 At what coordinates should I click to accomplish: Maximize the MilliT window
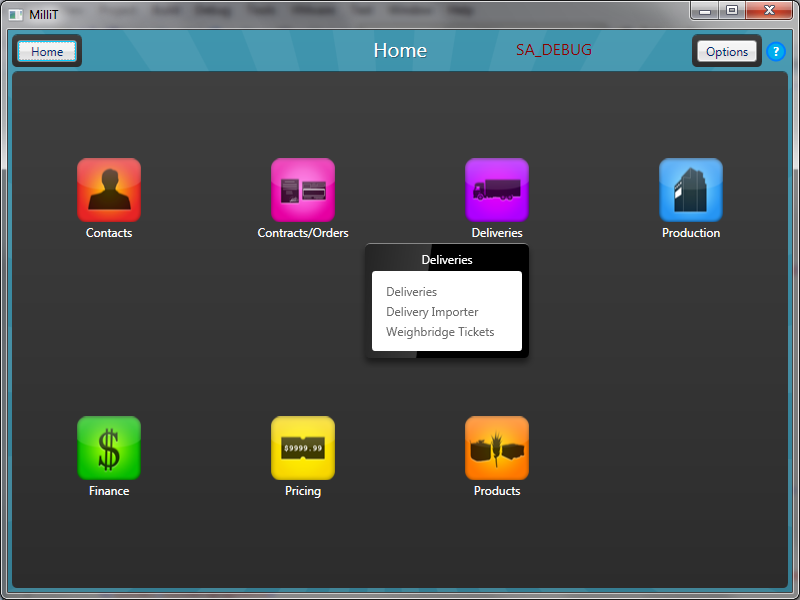(x=732, y=10)
